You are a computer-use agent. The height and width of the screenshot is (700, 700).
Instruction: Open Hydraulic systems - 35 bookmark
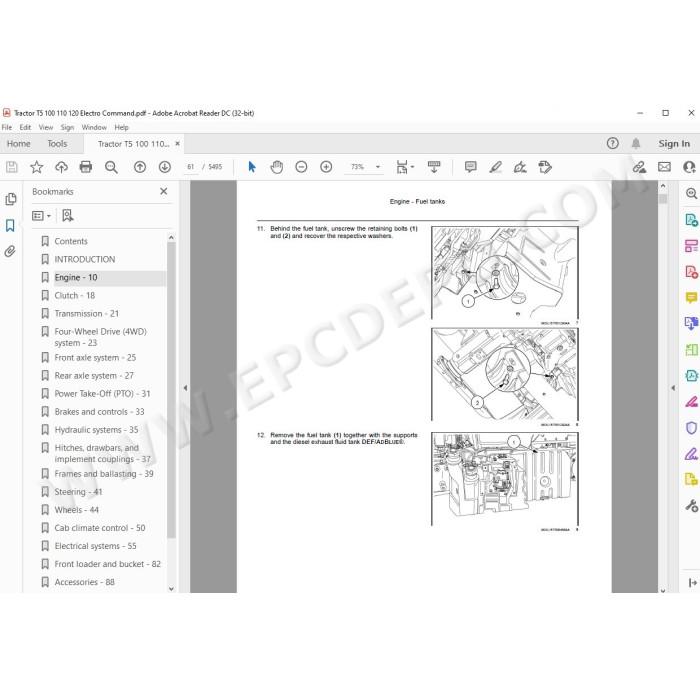point(96,429)
